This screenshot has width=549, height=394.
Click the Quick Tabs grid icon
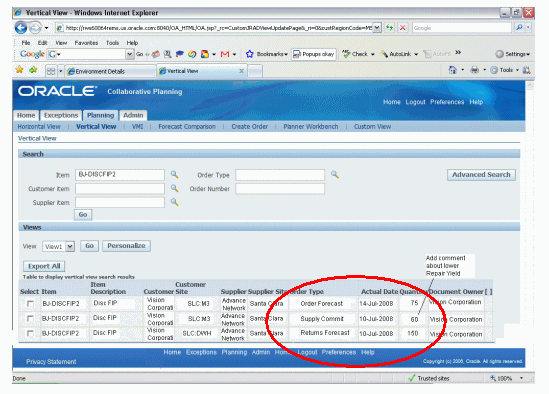[51, 71]
